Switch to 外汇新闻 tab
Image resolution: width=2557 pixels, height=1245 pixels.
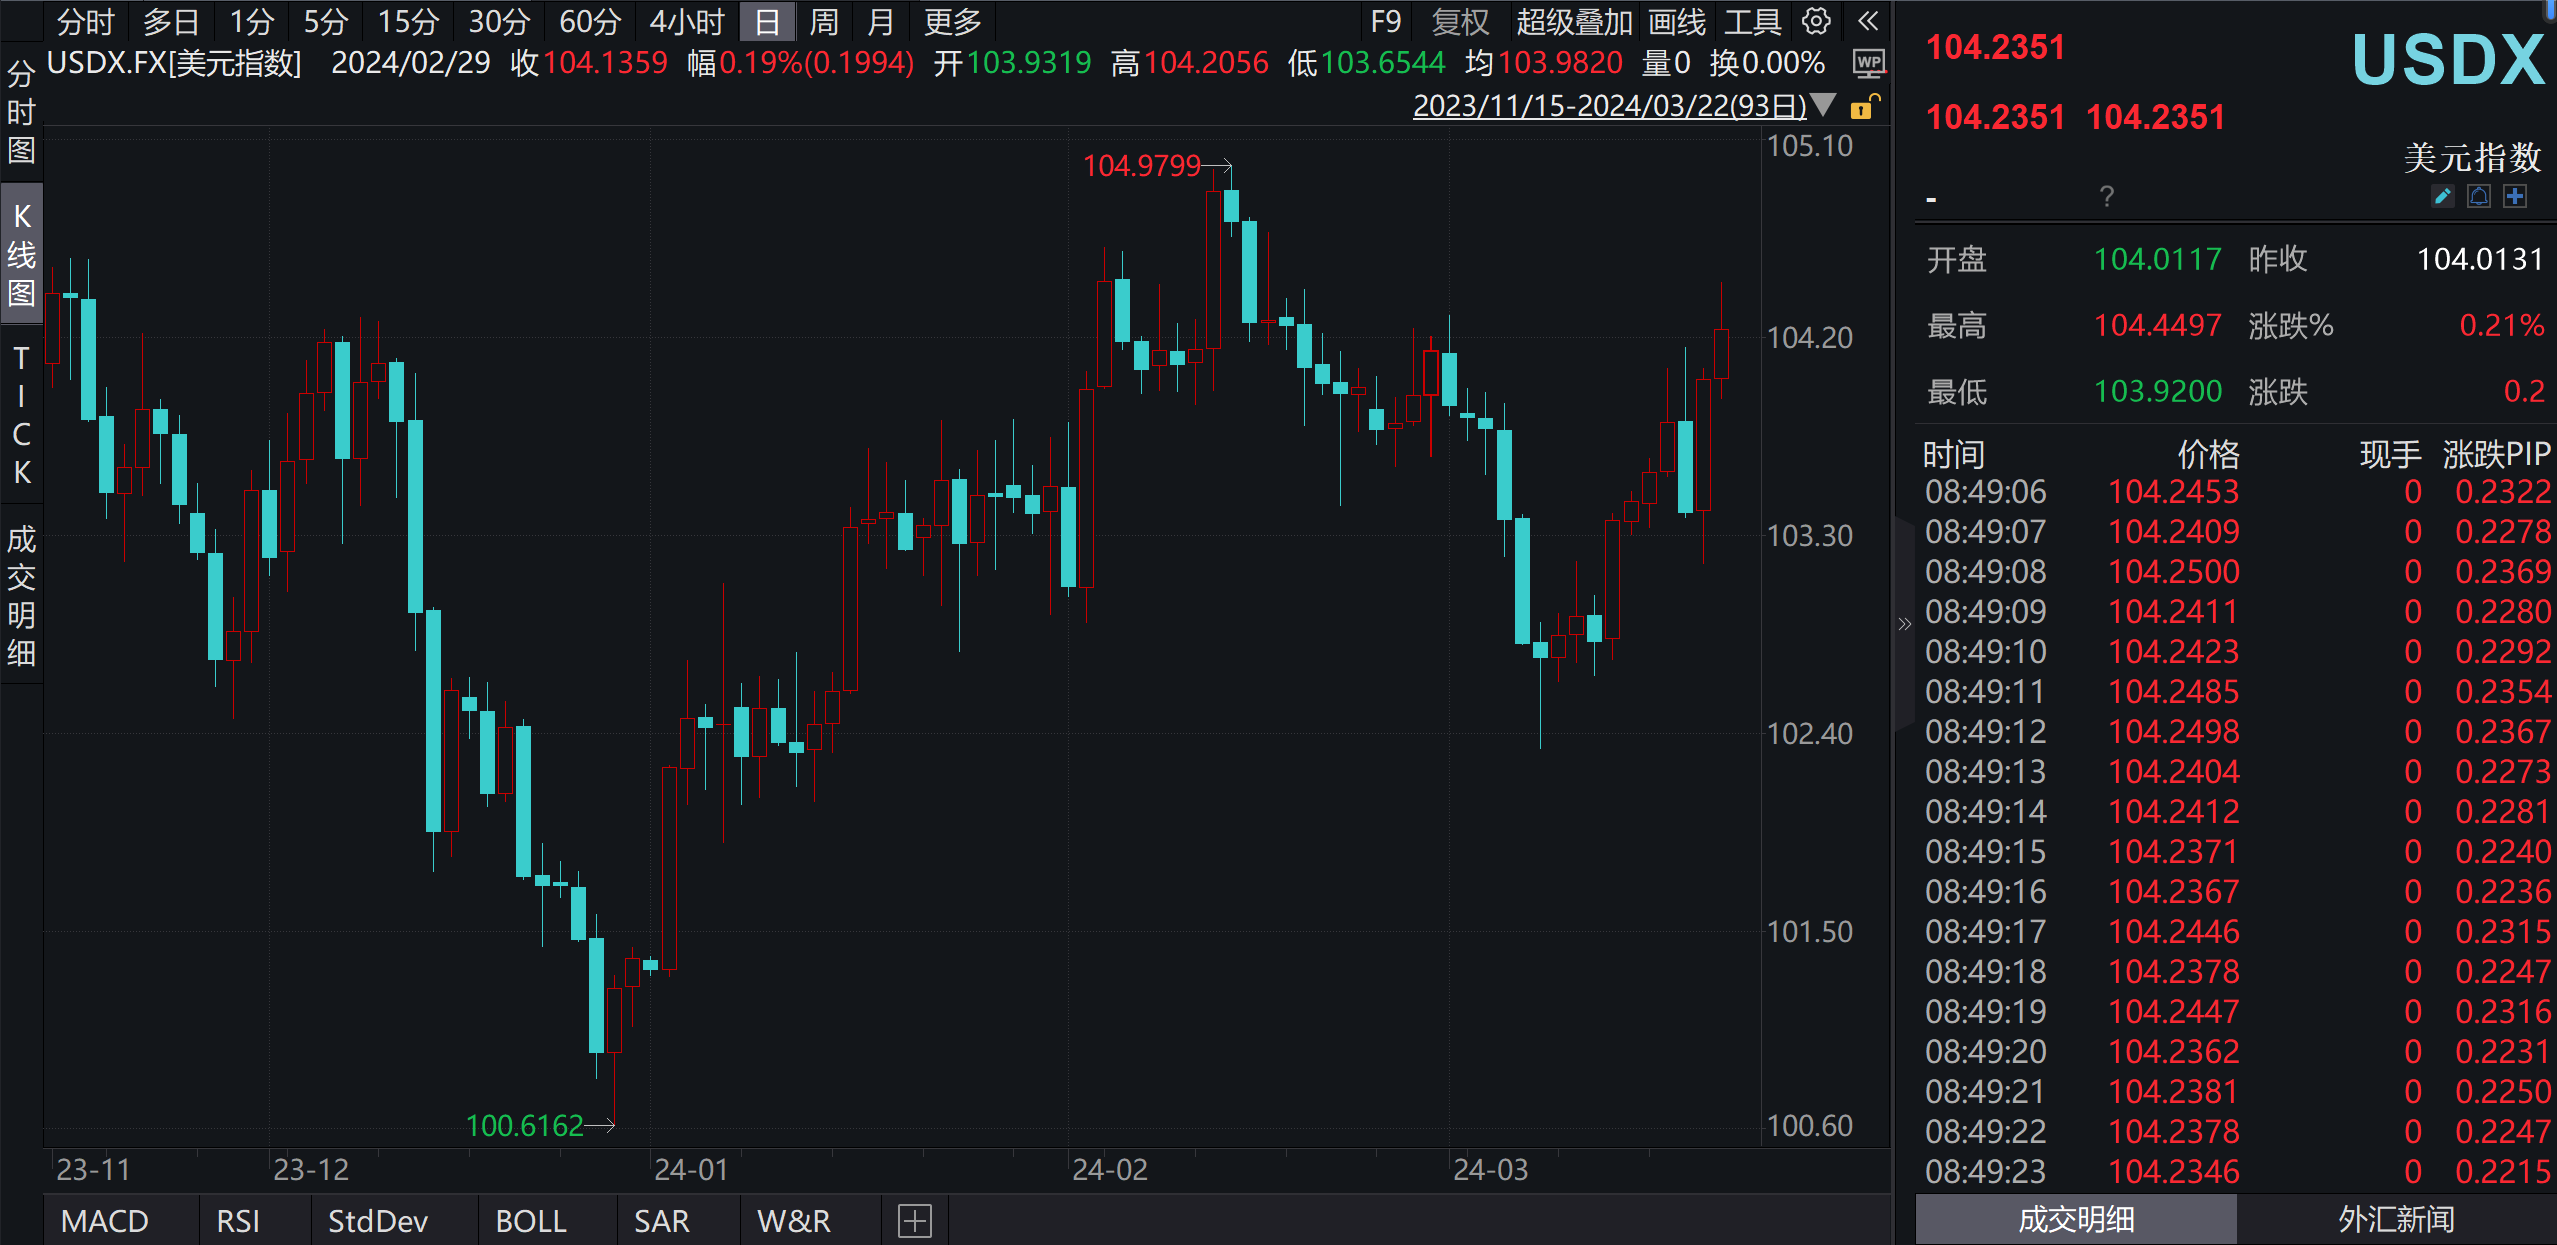click(x=2396, y=1219)
